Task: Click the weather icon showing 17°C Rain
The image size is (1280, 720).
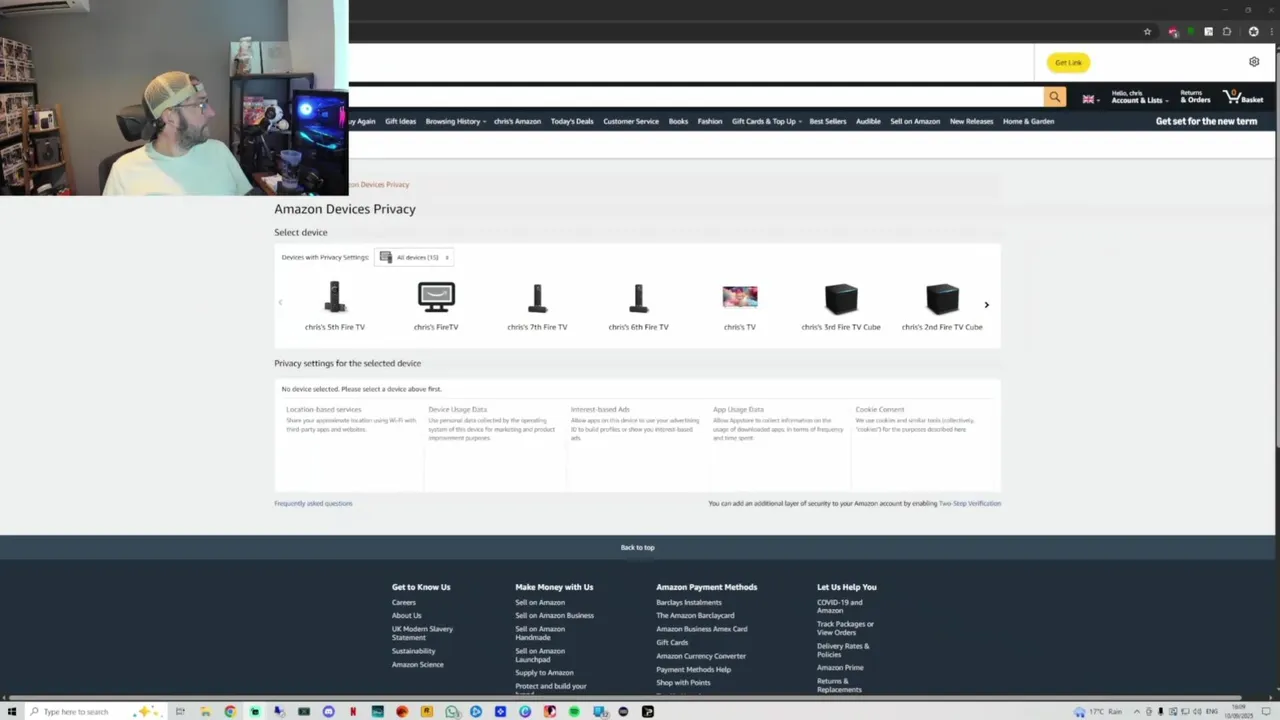Action: coord(1079,712)
